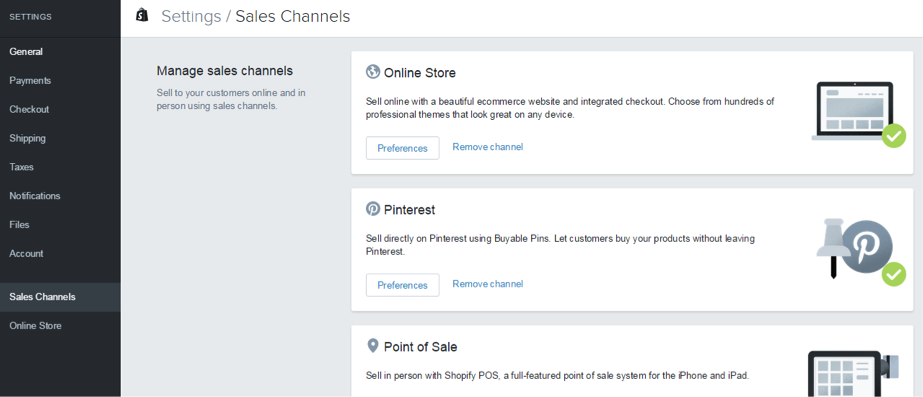Click green checkmark badge on Online Store card

point(894,136)
